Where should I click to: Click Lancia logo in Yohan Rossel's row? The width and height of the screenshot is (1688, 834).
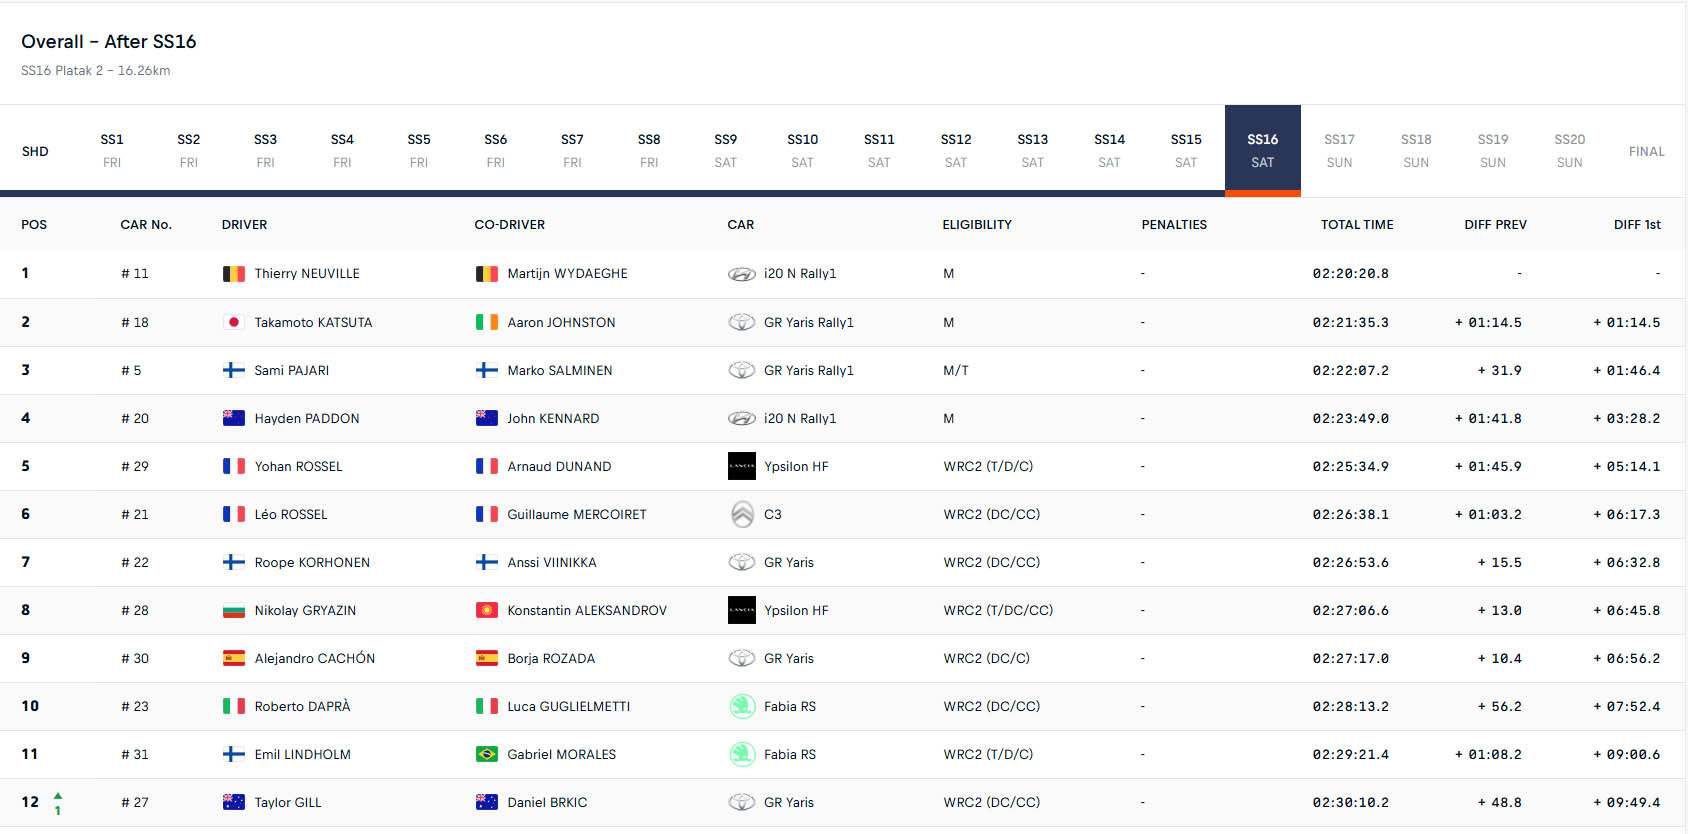741,466
